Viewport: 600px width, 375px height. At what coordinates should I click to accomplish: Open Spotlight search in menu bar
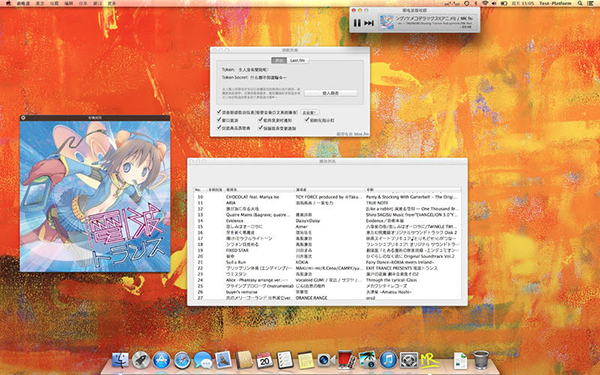click(x=580, y=3)
